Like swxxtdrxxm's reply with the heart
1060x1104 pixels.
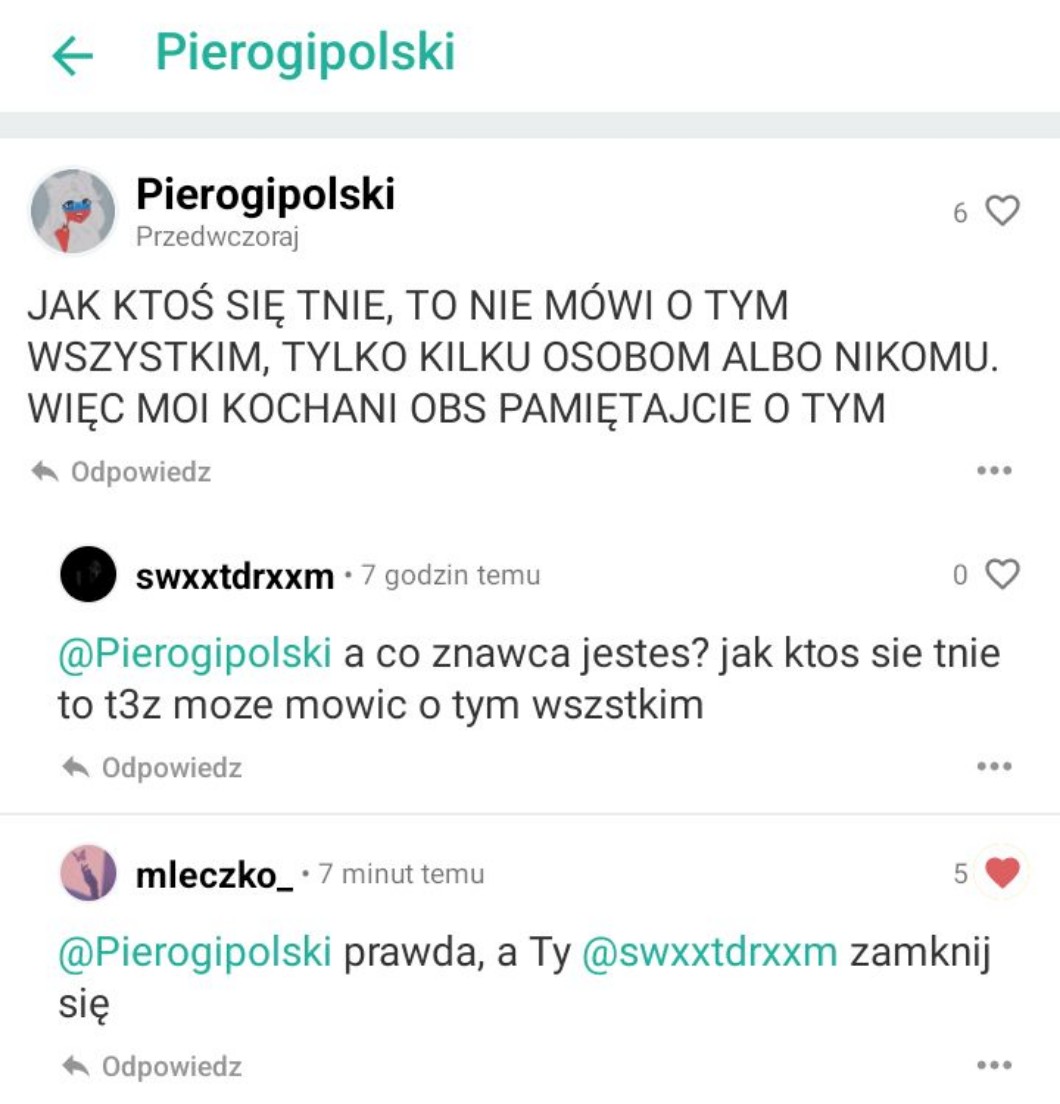(x=1002, y=574)
